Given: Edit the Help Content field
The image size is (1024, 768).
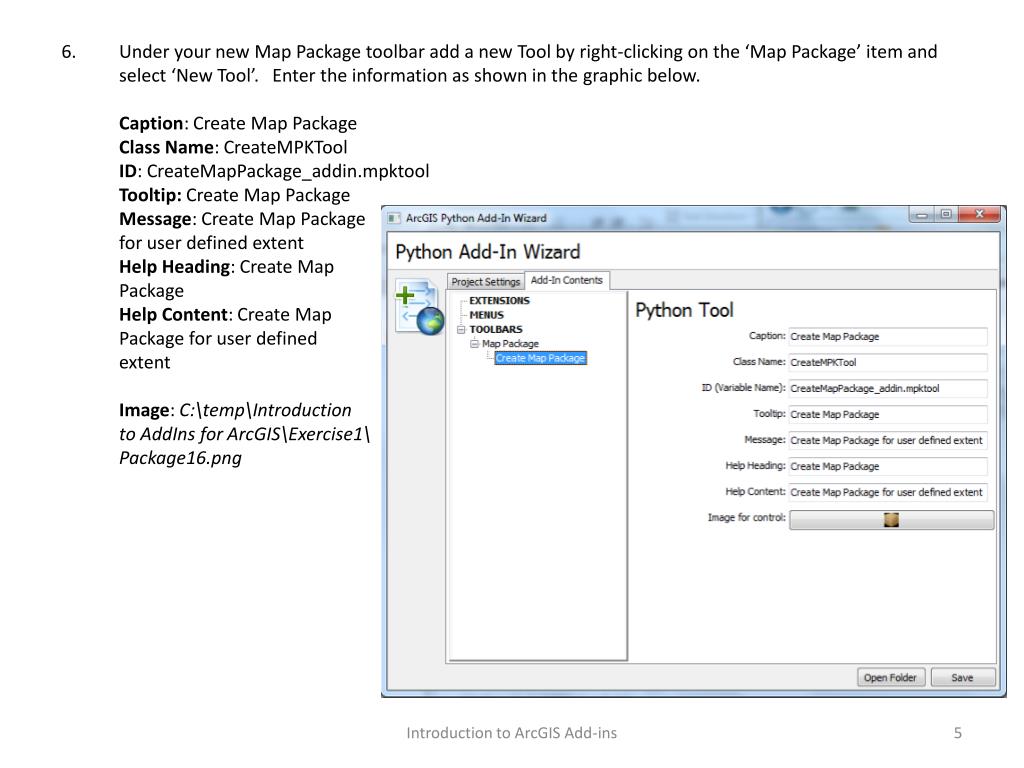Looking at the screenshot, I should coord(888,492).
